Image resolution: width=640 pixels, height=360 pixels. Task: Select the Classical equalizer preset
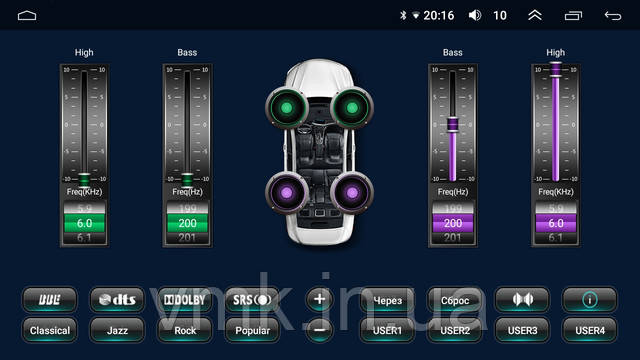[x=49, y=330]
